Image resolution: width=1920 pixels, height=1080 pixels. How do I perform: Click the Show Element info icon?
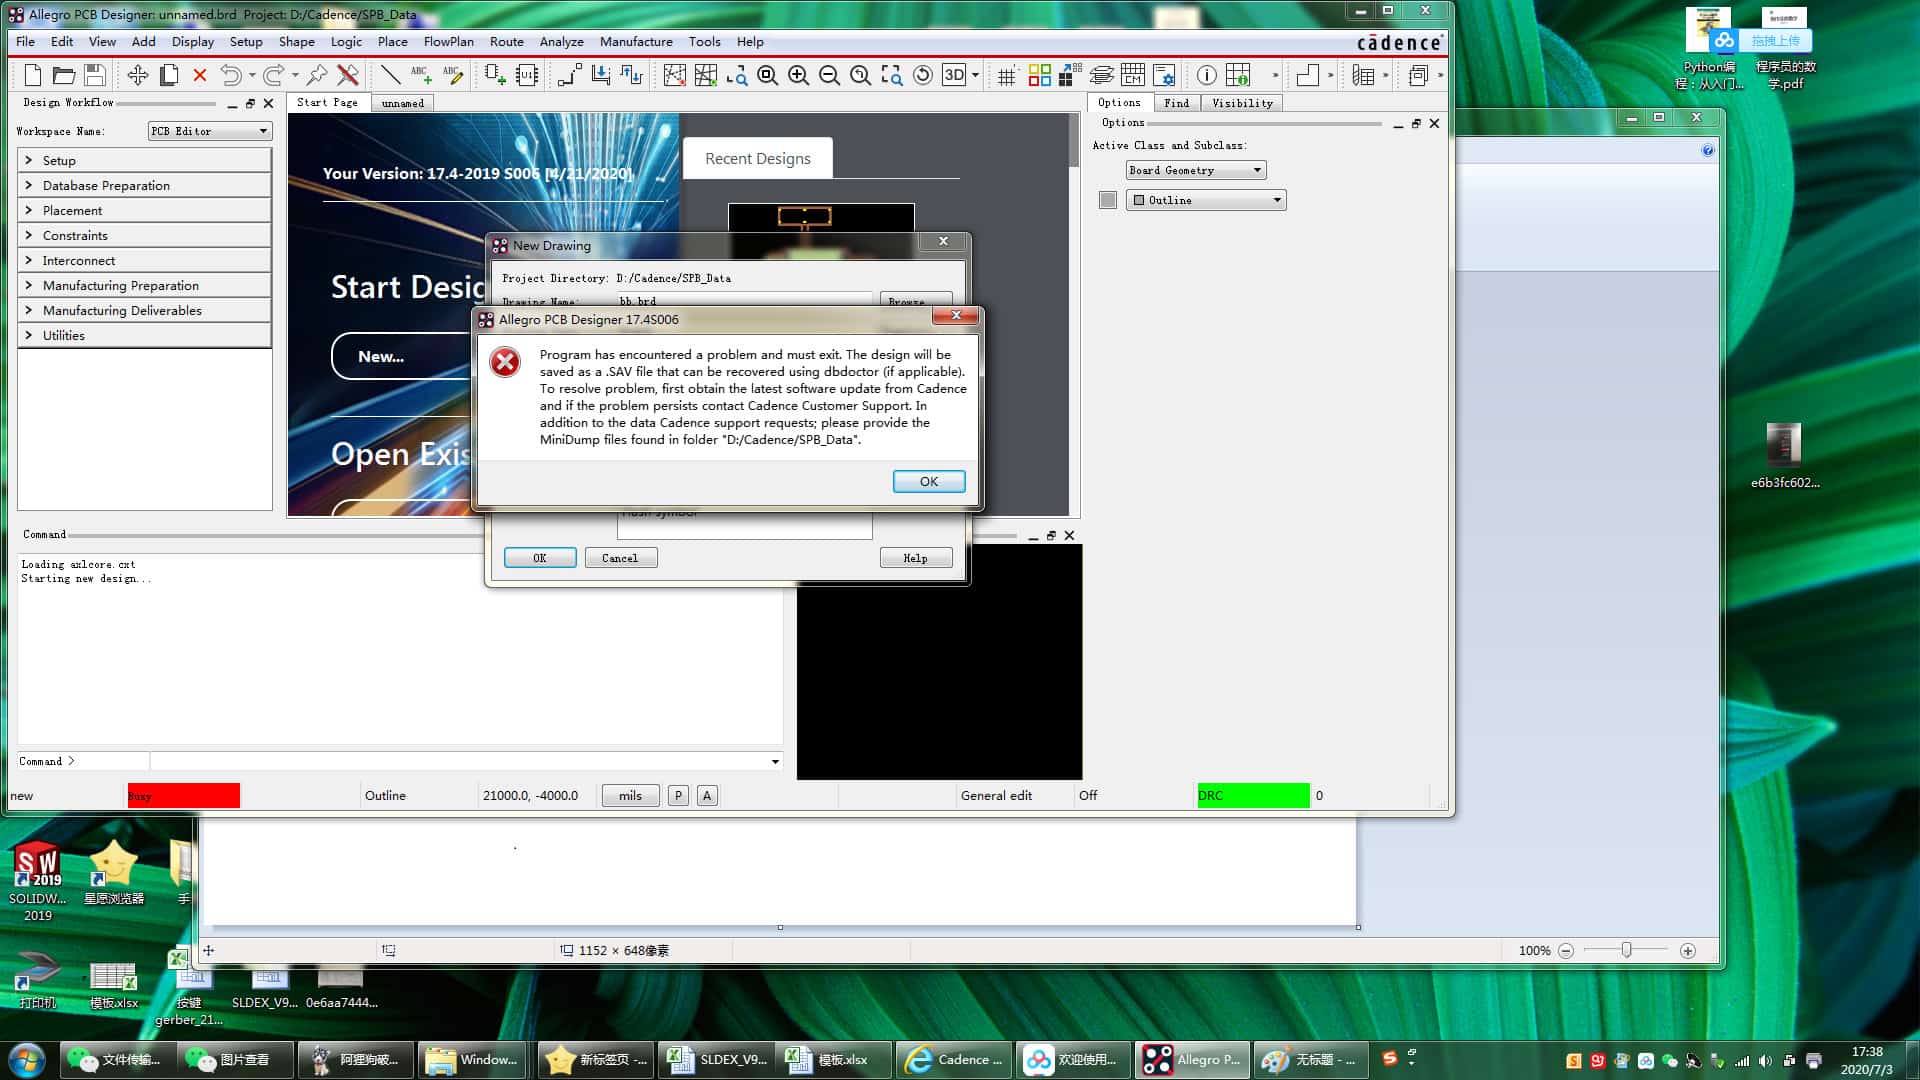[x=1207, y=75]
